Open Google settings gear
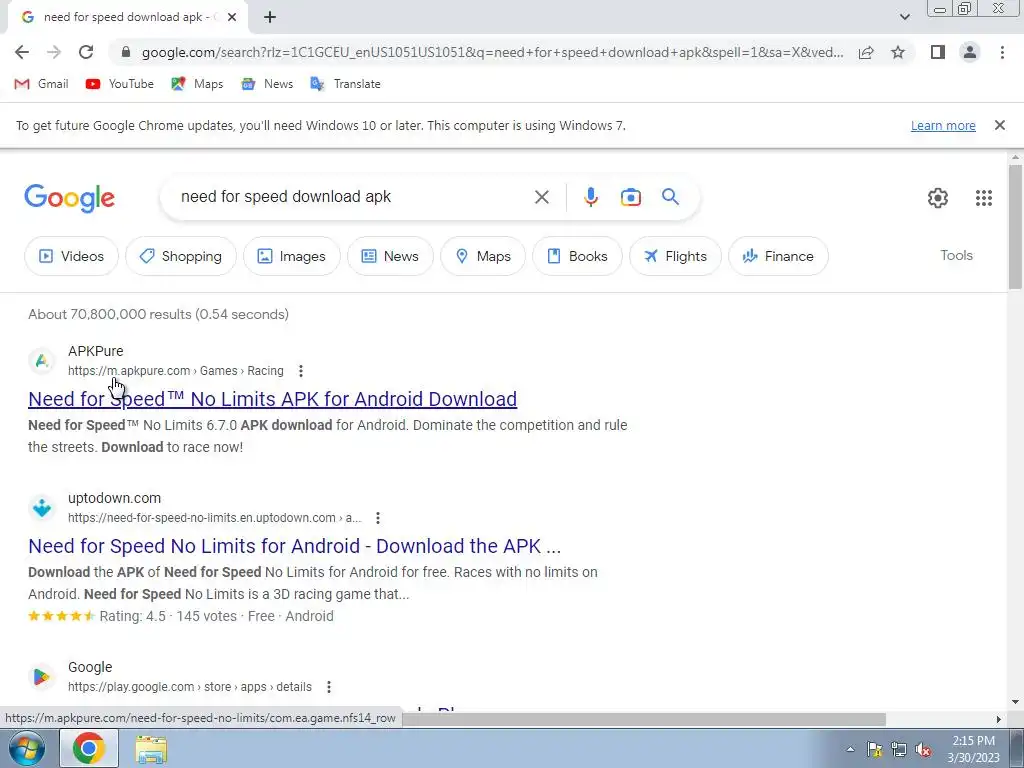The height and width of the screenshot is (768, 1024). click(x=938, y=197)
